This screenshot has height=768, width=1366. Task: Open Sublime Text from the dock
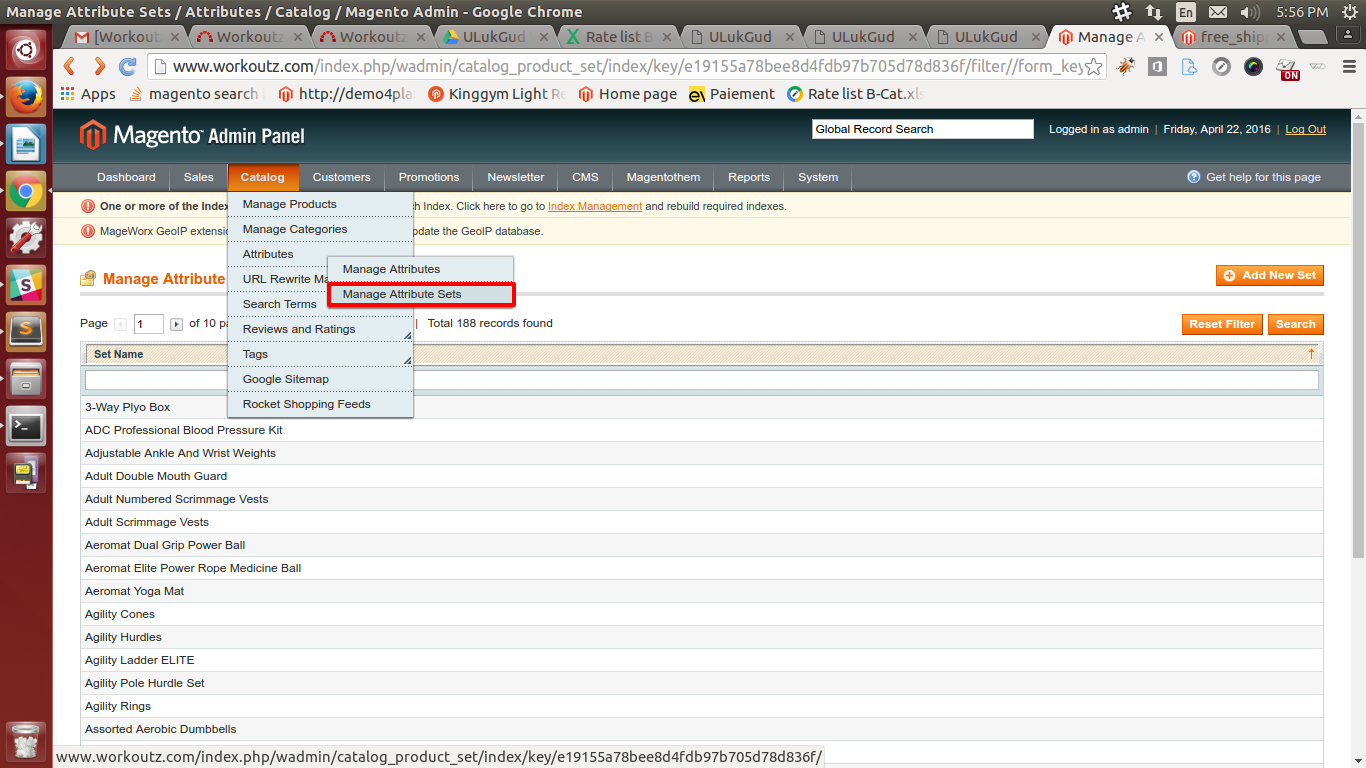tap(26, 331)
